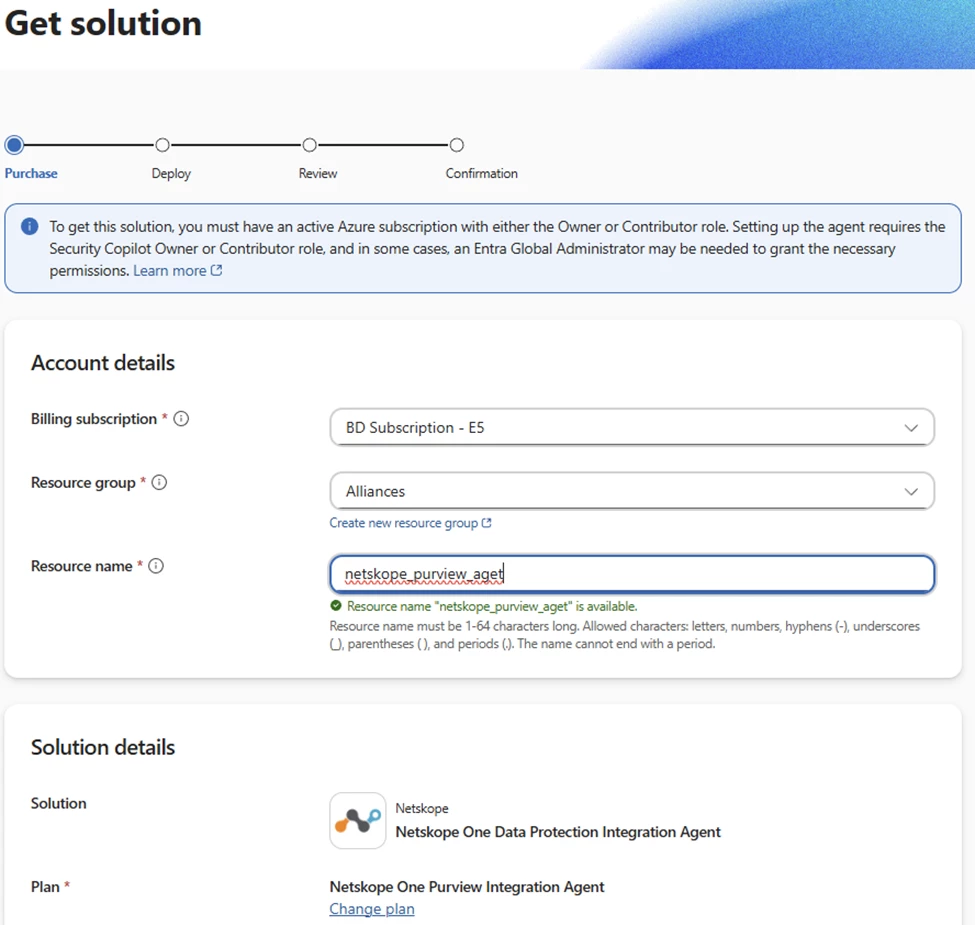Click the Change plan link
Viewport: 975px width, 925px height.
coord(372,909)
